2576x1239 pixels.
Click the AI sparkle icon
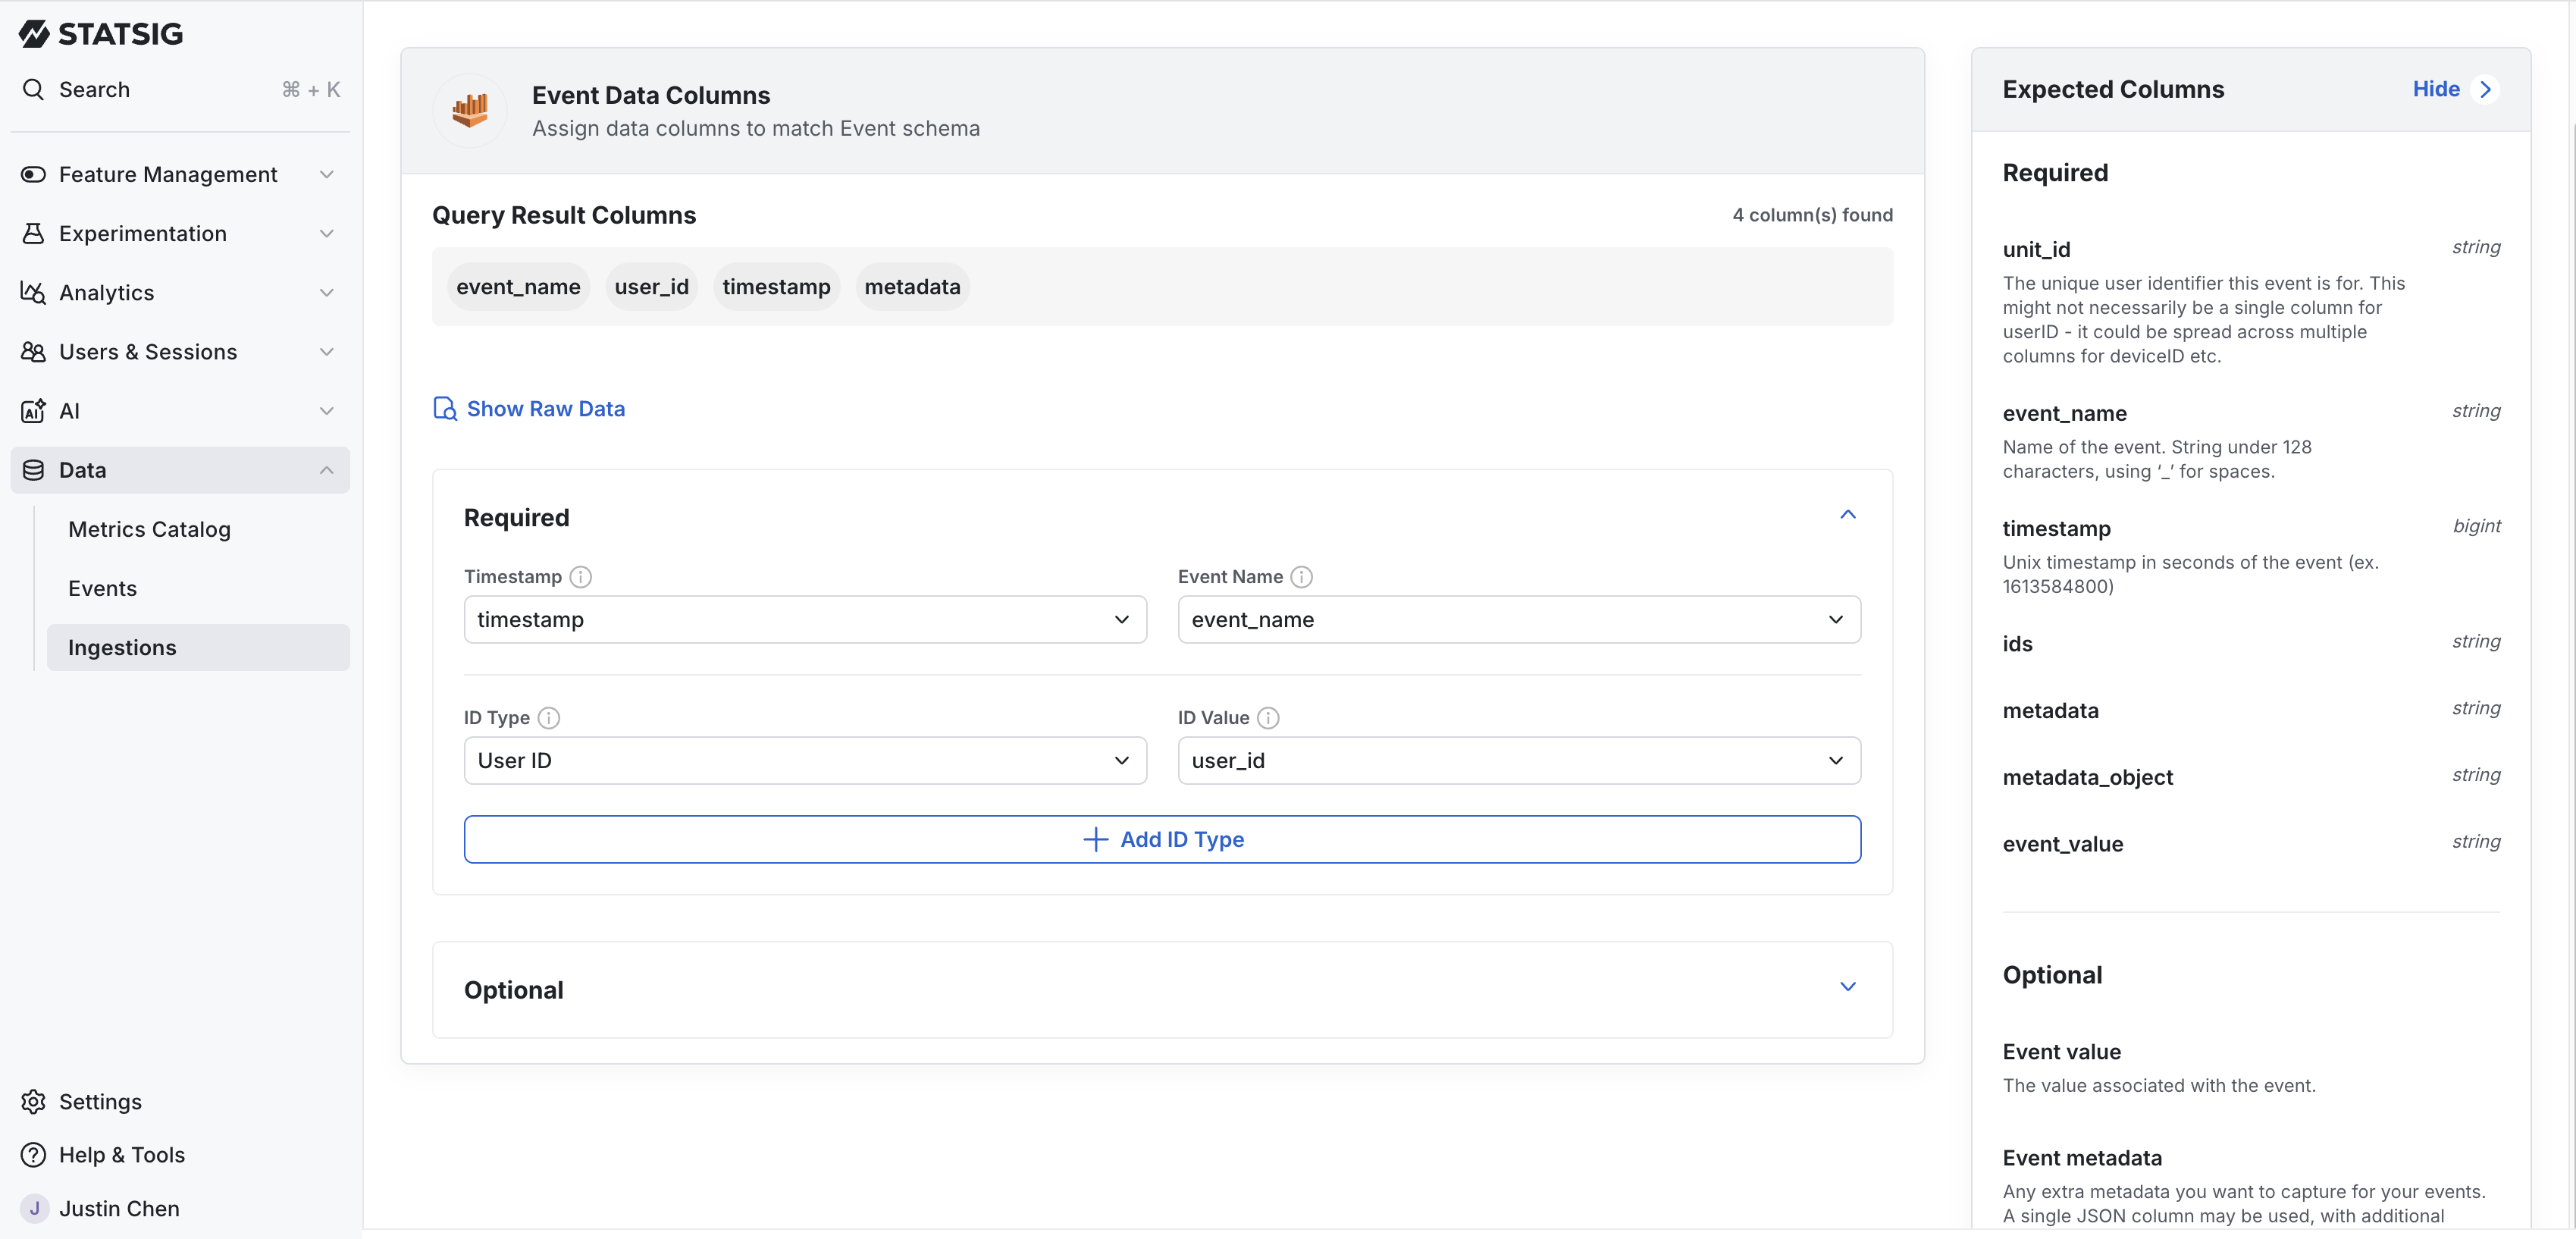point(33,410)
